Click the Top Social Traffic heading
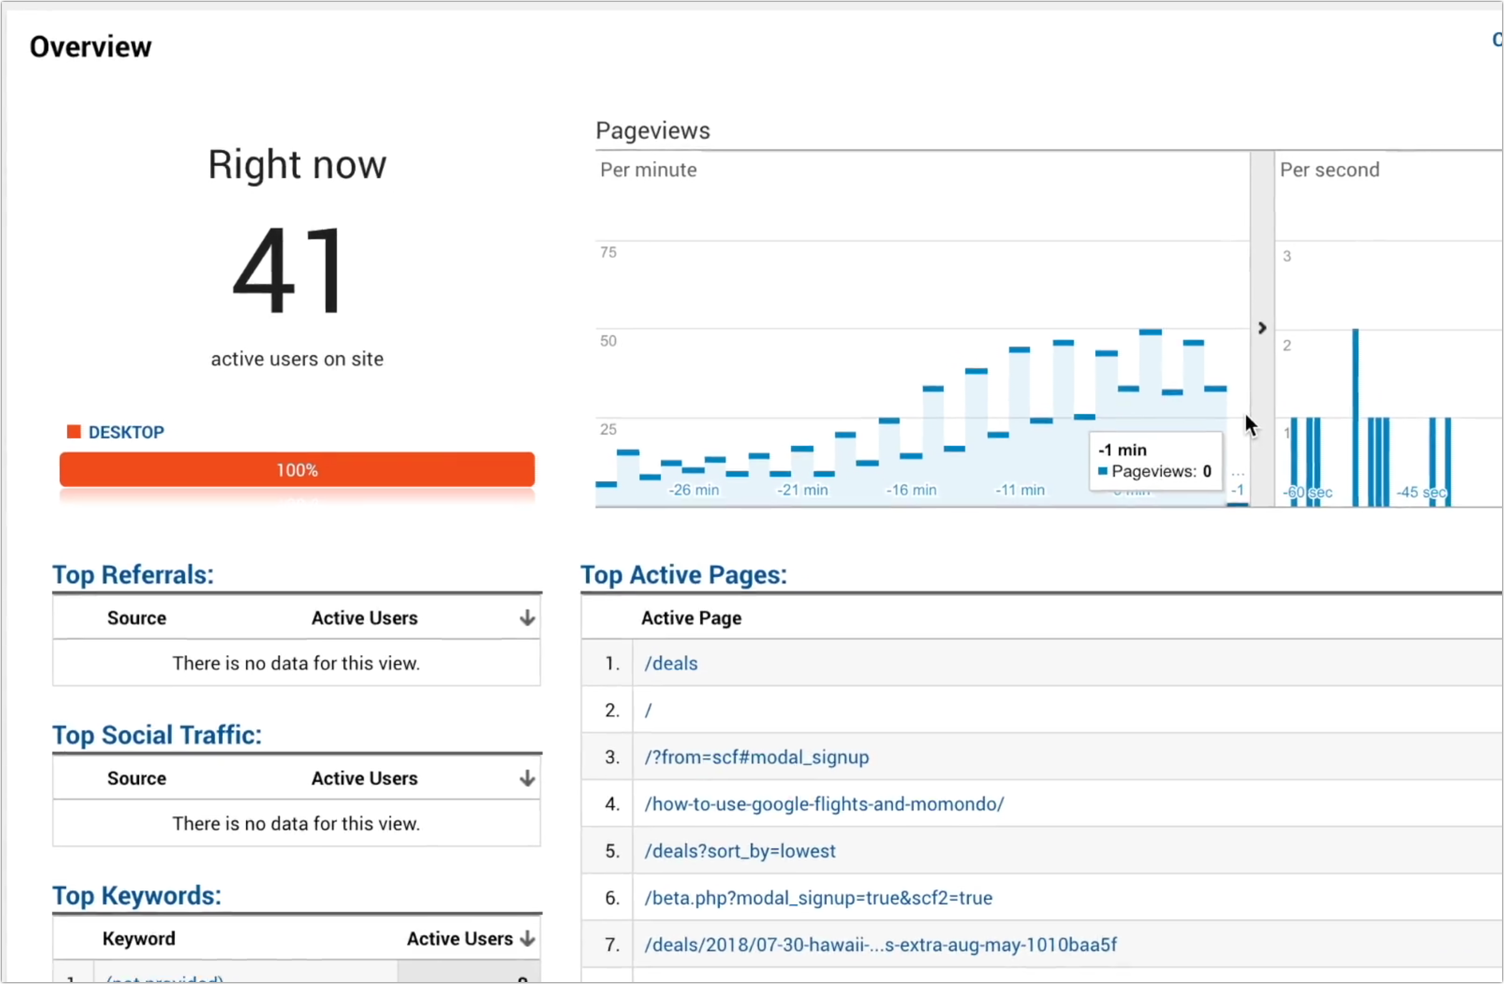 pos(157,735)
